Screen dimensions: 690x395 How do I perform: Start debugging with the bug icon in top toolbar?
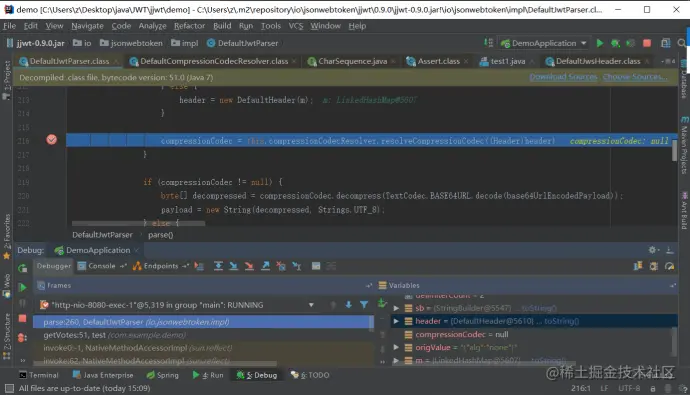pos(615,43)
